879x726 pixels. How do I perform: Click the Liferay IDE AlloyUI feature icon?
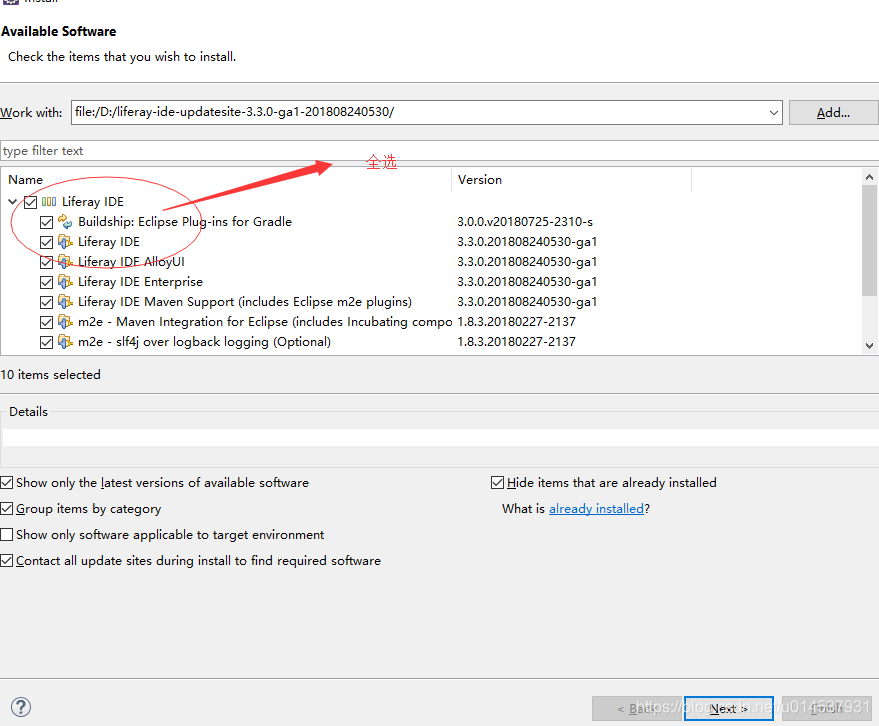click(x=65, y=262)
